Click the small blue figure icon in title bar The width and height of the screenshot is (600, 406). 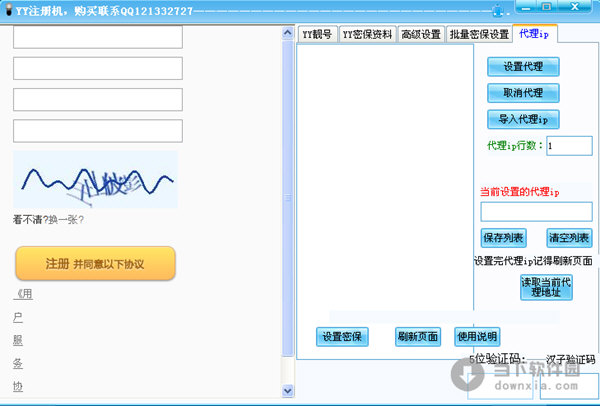point(497,10)
